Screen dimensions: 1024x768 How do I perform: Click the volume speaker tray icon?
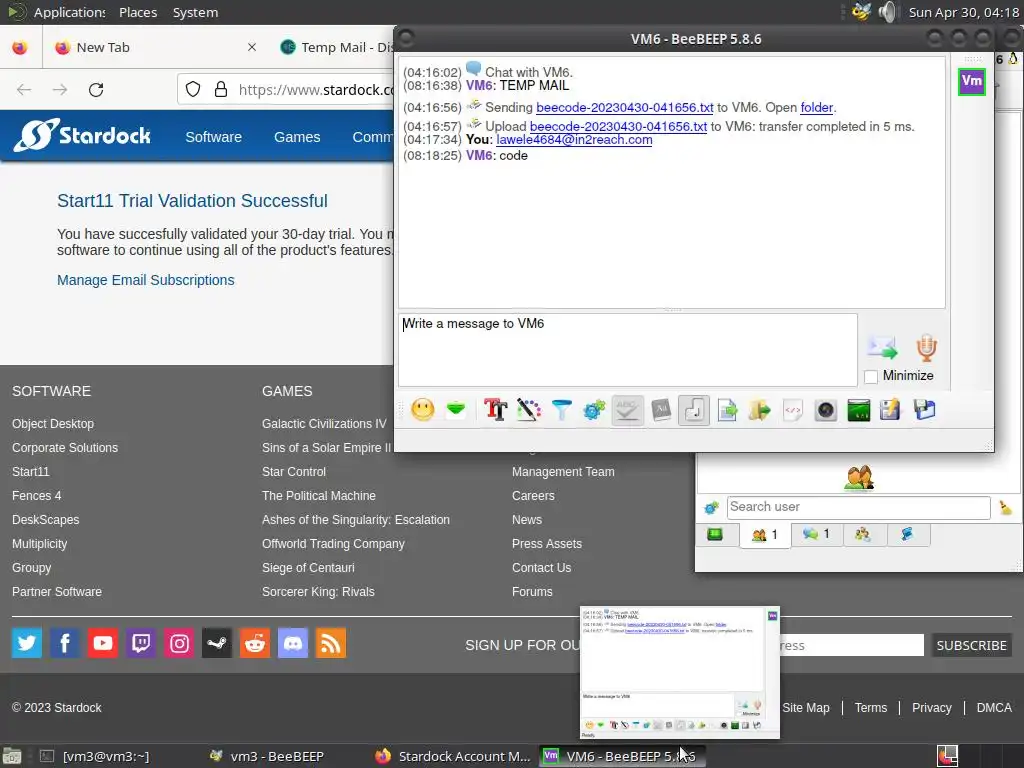[x=888, y=12]
